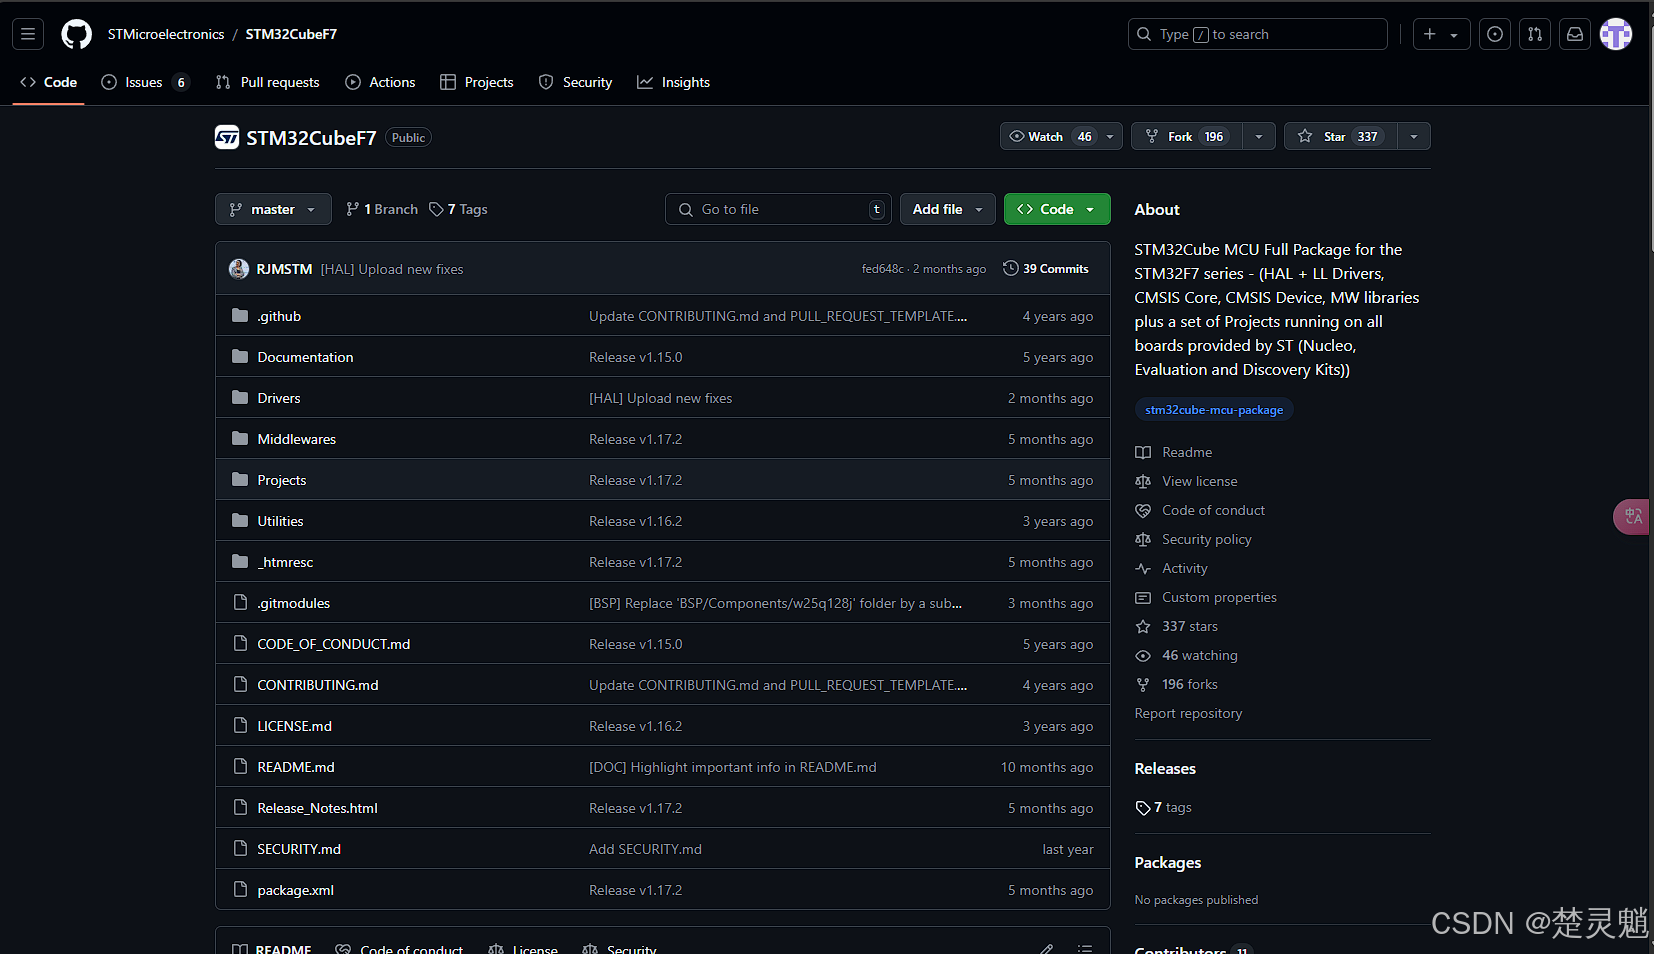The image size is (1654, 954).
Task: Click the create new plus button
Action: 1441,34
